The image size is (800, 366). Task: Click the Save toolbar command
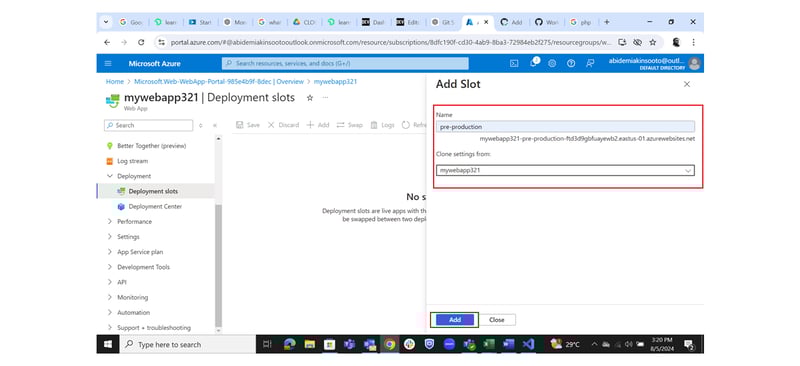tap(248, 125)
